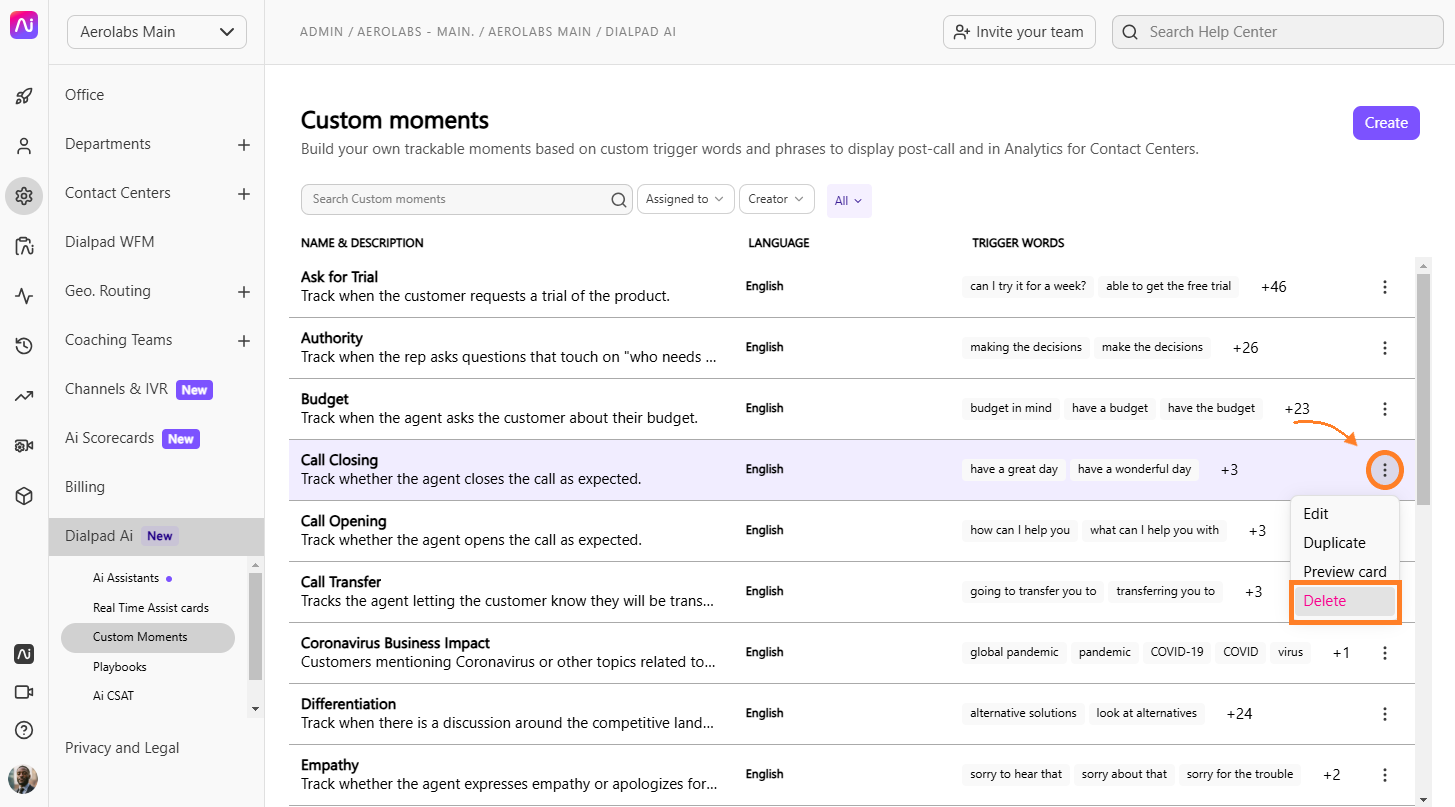Open the help question mark icon
The height and width of the screenshot is (807, 1455).
(x=24, y=730)
